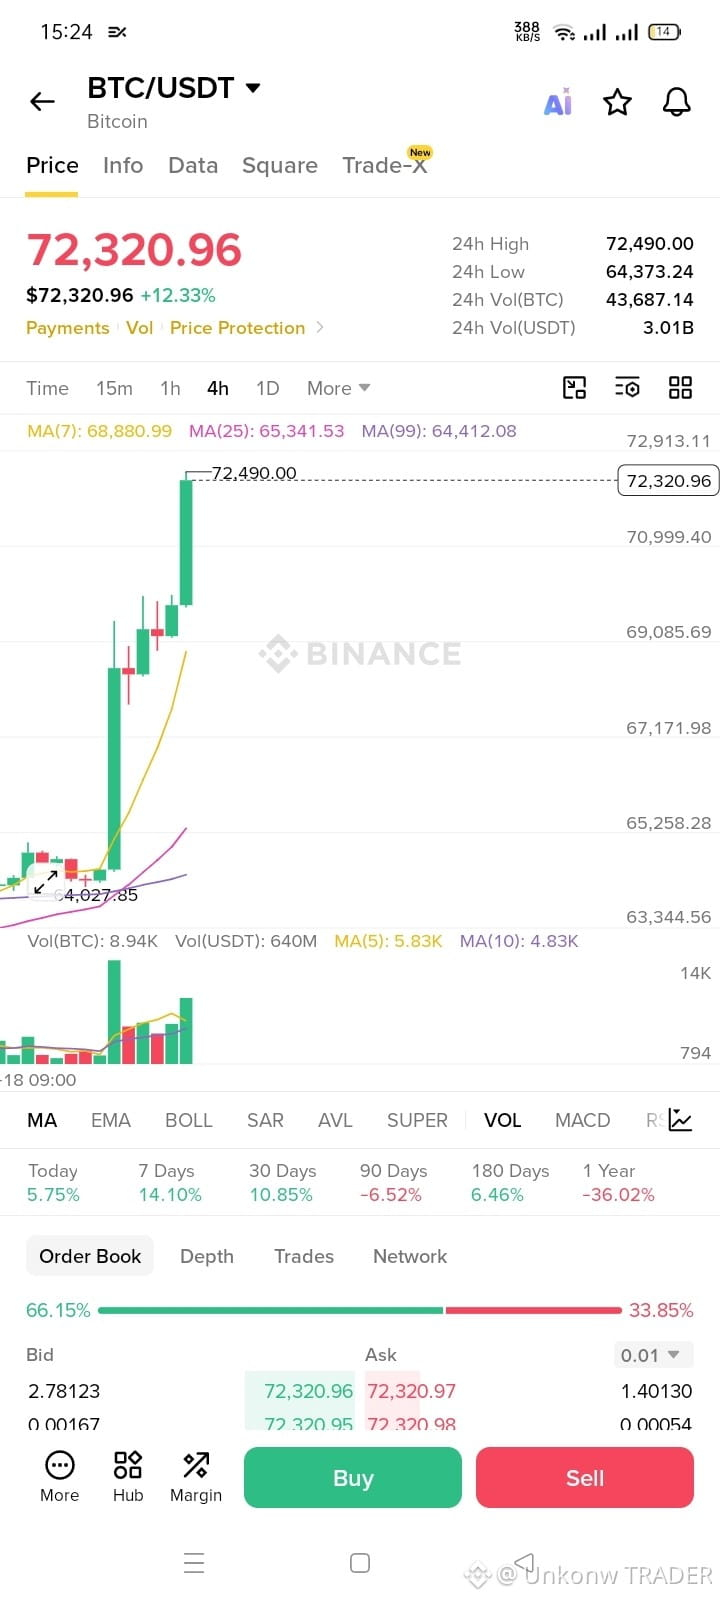
Task: Tap the MA(99): 64,412.08 label
Action: pos(439,431)
